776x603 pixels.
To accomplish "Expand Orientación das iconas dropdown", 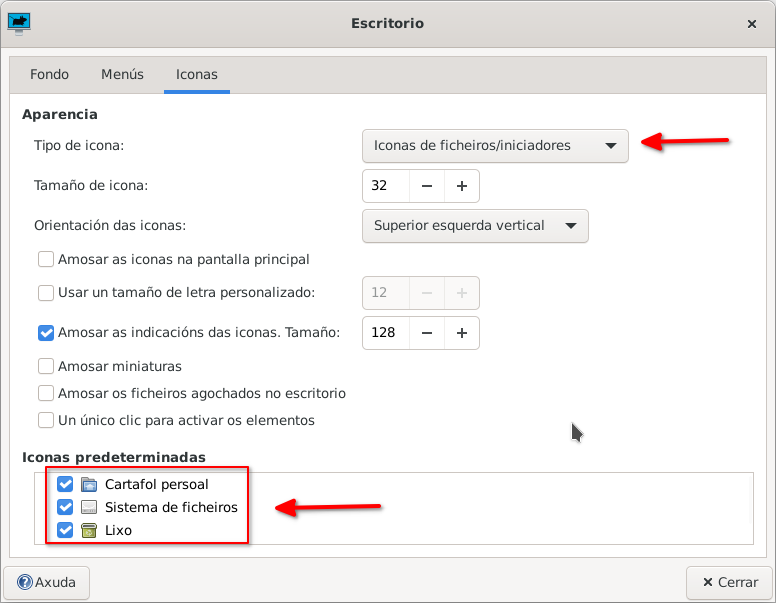I will [x=474, y=226].
